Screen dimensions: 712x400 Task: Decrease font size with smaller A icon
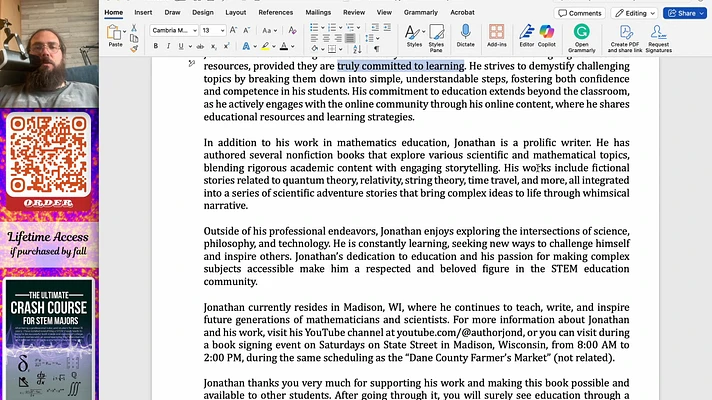(247, 30)
